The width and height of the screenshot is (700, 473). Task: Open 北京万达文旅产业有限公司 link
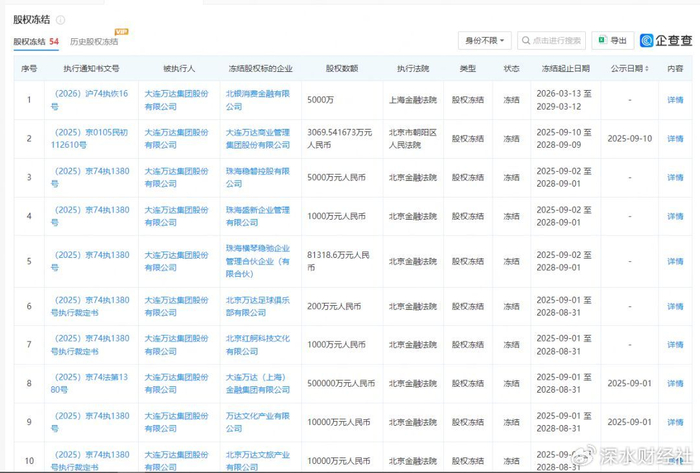258,461
